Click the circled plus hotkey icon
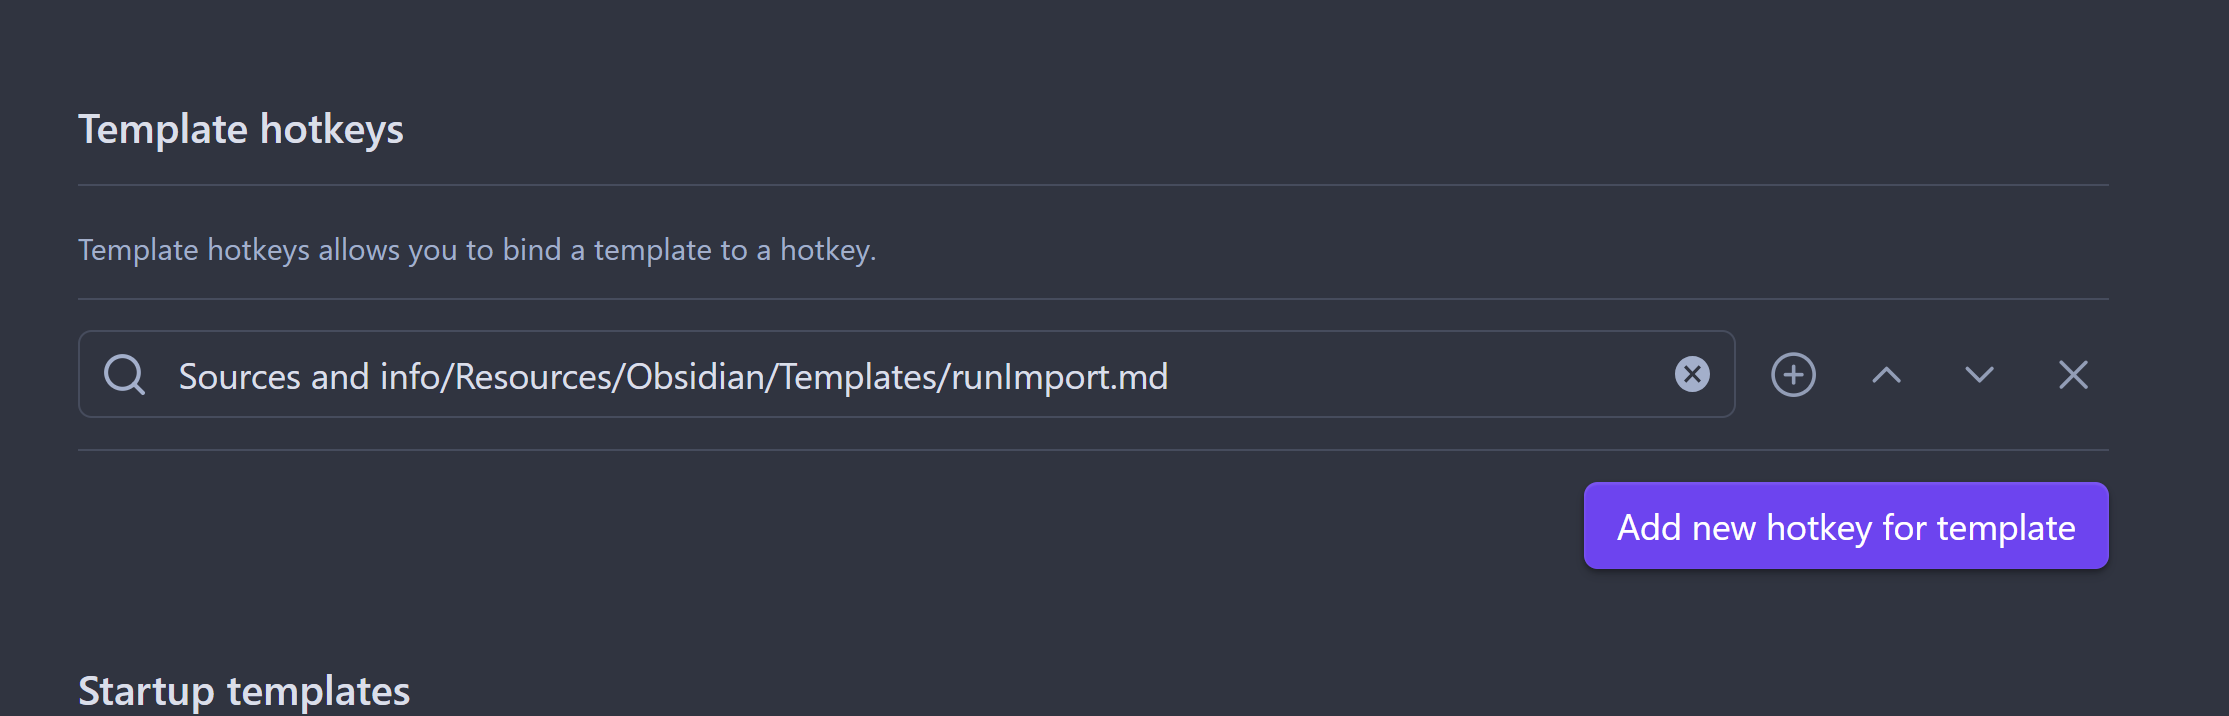The image size is (2229, 716). click(x=1793, y=375)
